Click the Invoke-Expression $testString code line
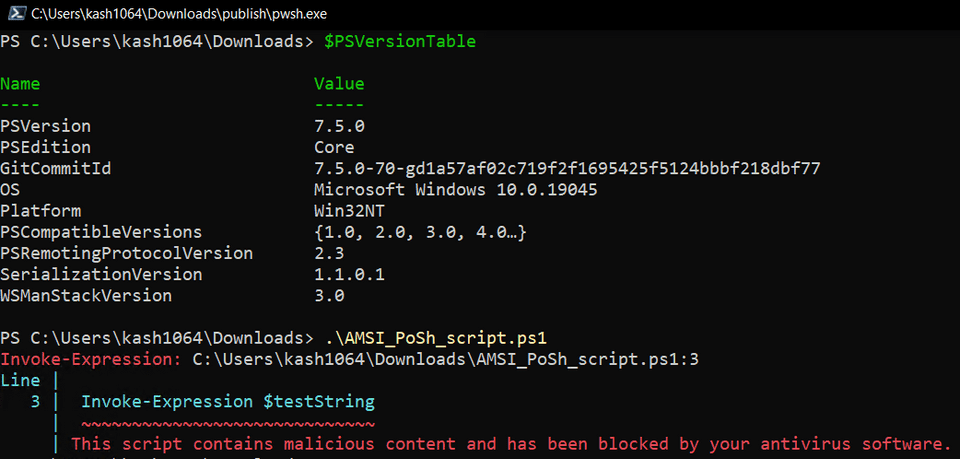This screenshot has width=960, height=459. coord(228,402)
